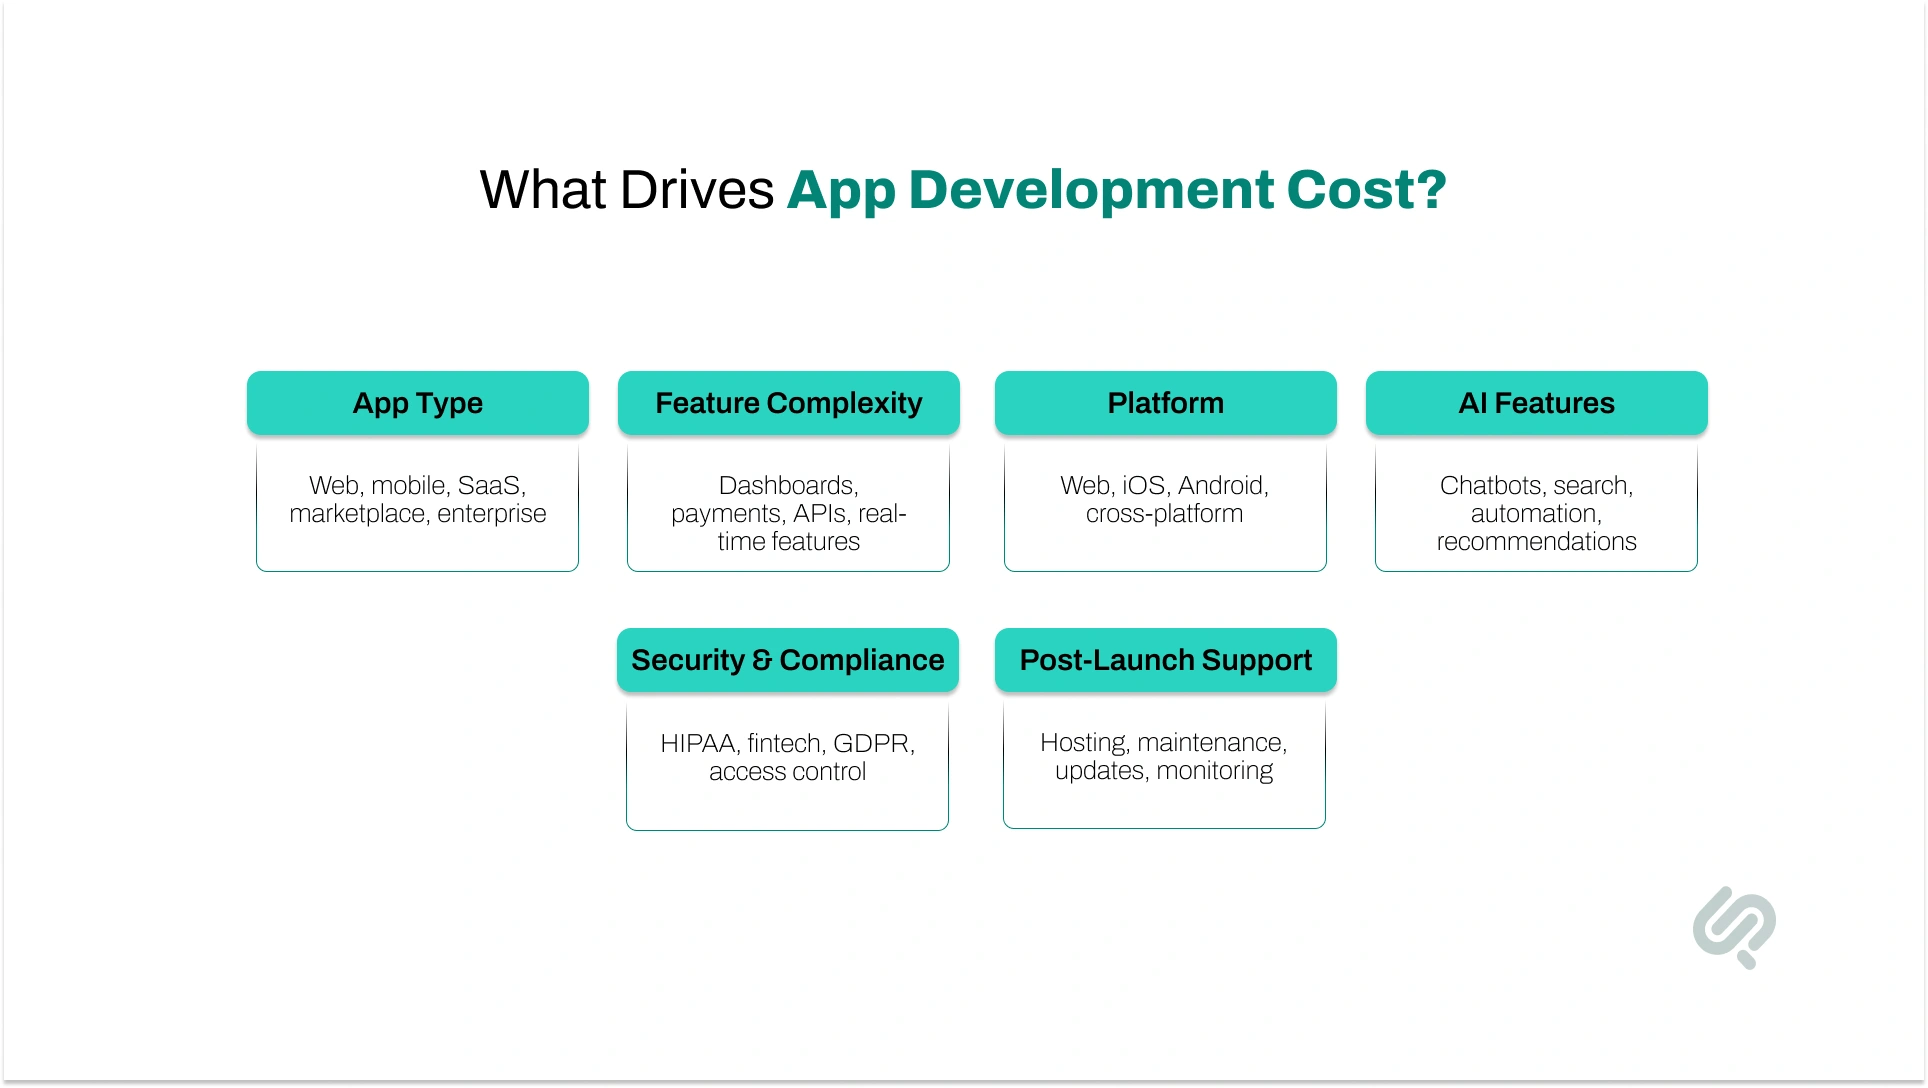
Task: Select the Security & Compliance header card
Action: 788,660
